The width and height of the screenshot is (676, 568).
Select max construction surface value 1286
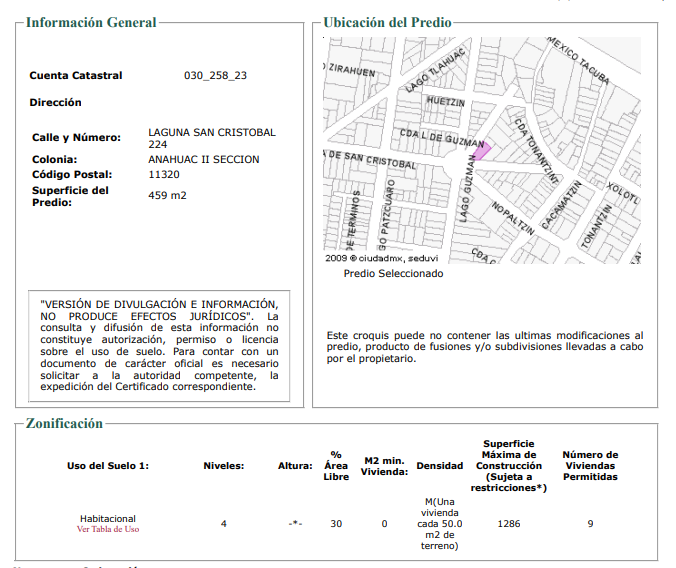509,524
